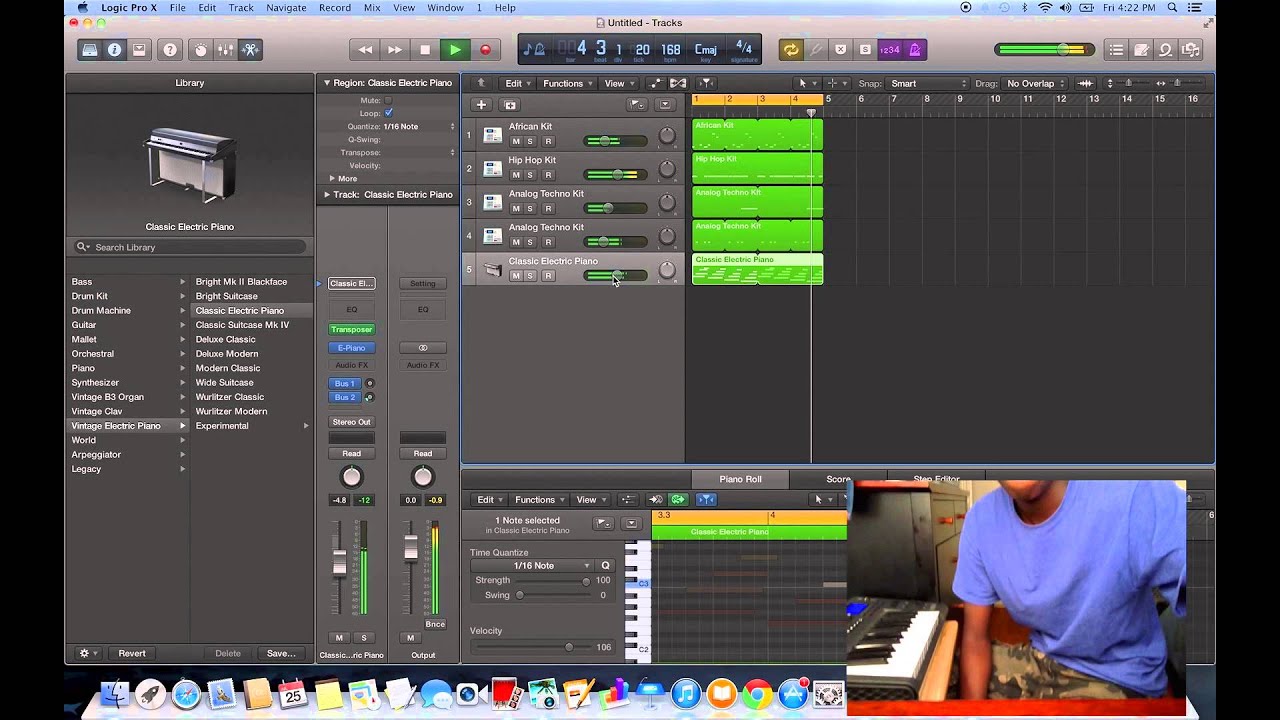The width and height of the screenshot is (1280, 720).
Task: Toggle the Flex view button in tracks header
Action: coord(678,84)
